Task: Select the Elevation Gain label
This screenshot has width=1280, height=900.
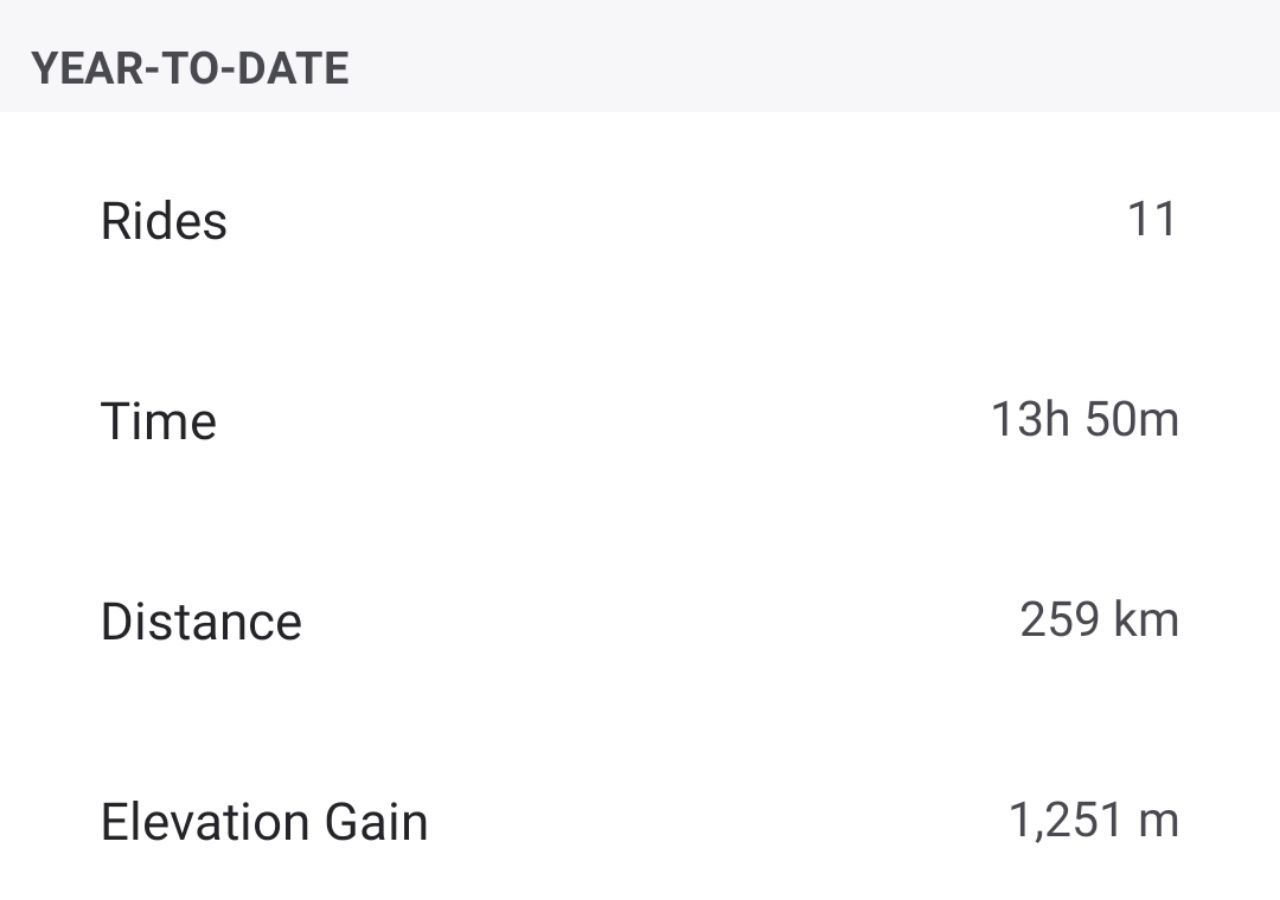Action: pyautogui.click(x=264, y=822)
